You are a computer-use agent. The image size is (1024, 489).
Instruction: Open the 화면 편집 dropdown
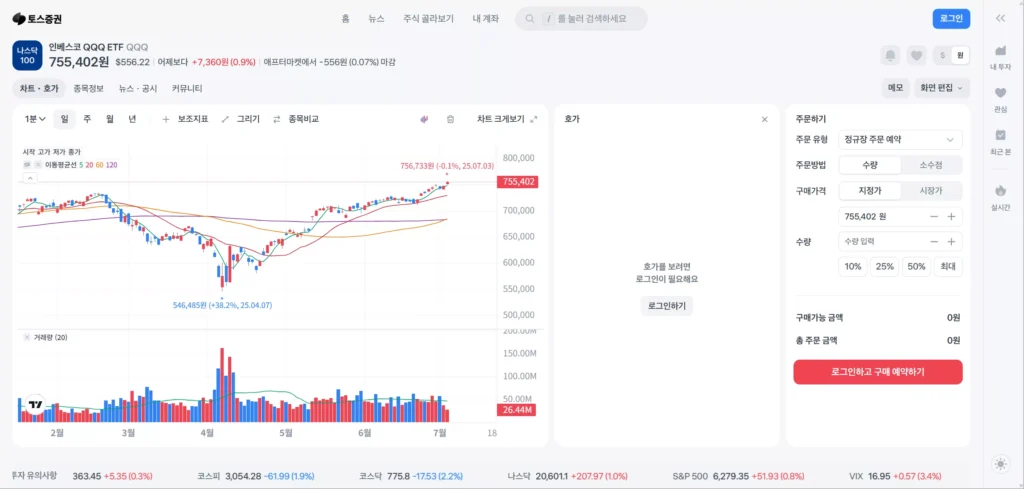point(944,87)
